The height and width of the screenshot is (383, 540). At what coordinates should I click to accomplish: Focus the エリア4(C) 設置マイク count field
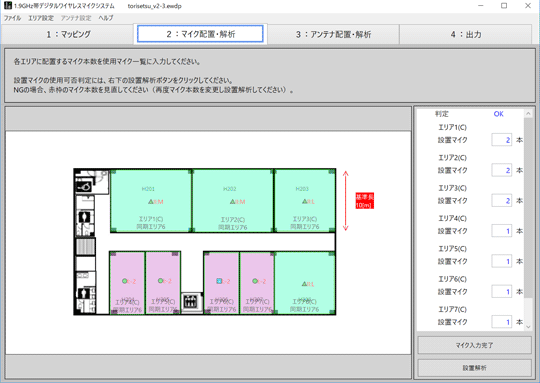[x=501, y=231]
